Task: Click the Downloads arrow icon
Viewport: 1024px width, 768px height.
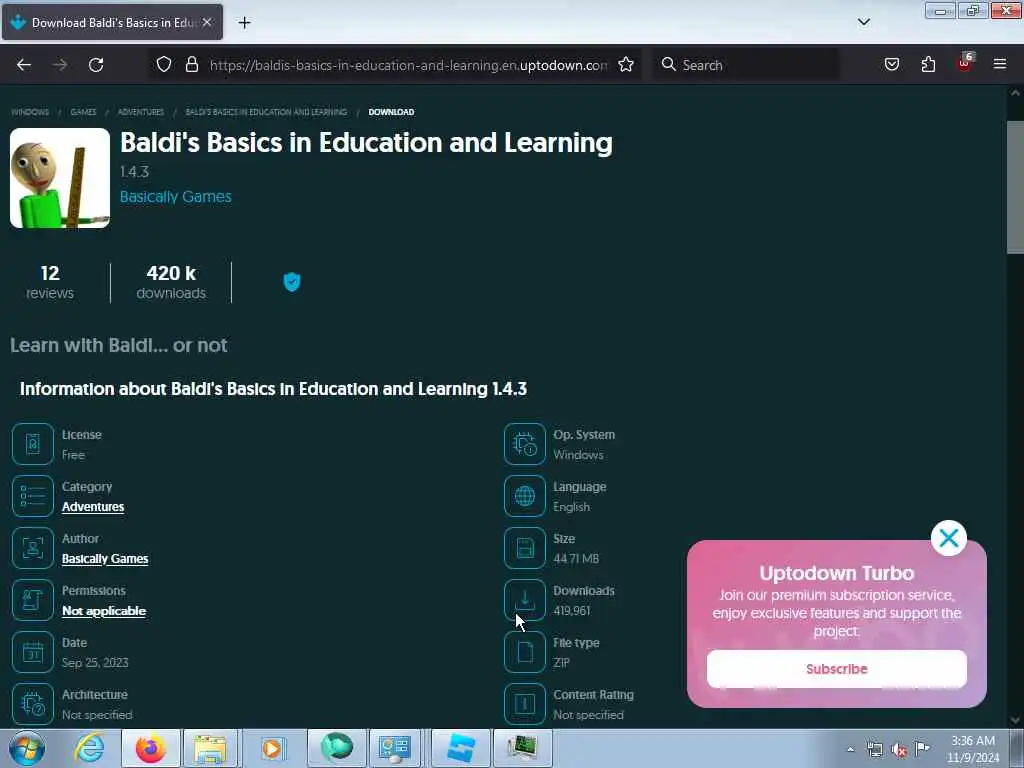Action: click(524, 600)
